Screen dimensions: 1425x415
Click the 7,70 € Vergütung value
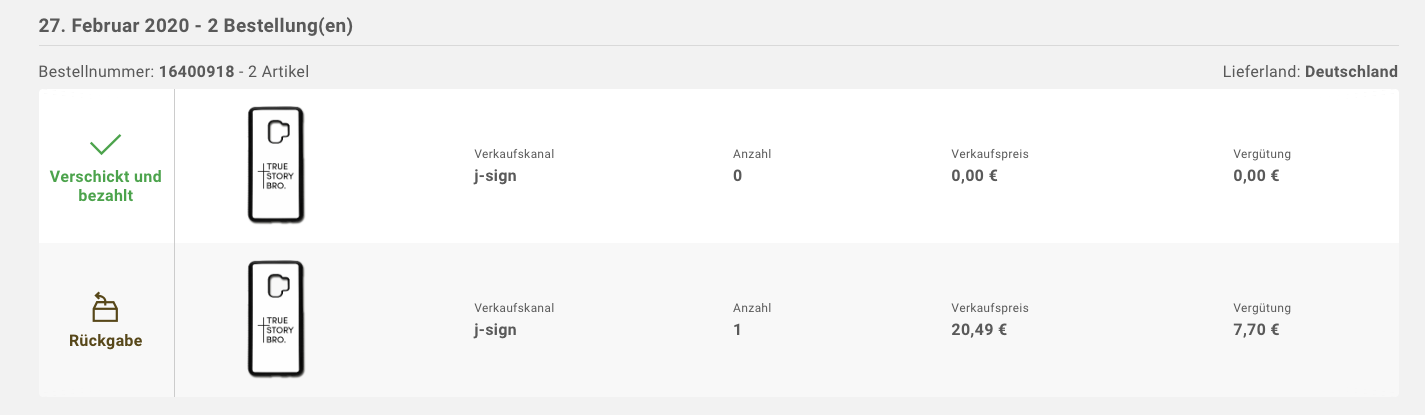1256,330
